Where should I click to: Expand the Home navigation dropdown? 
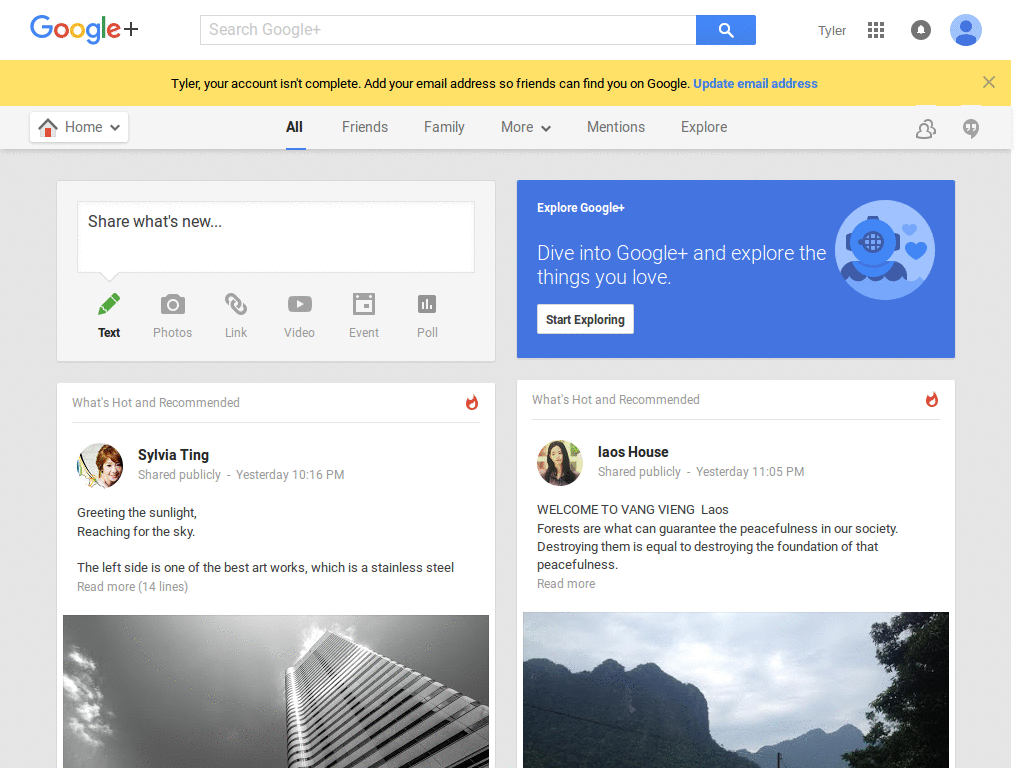(x=79, y=127)
